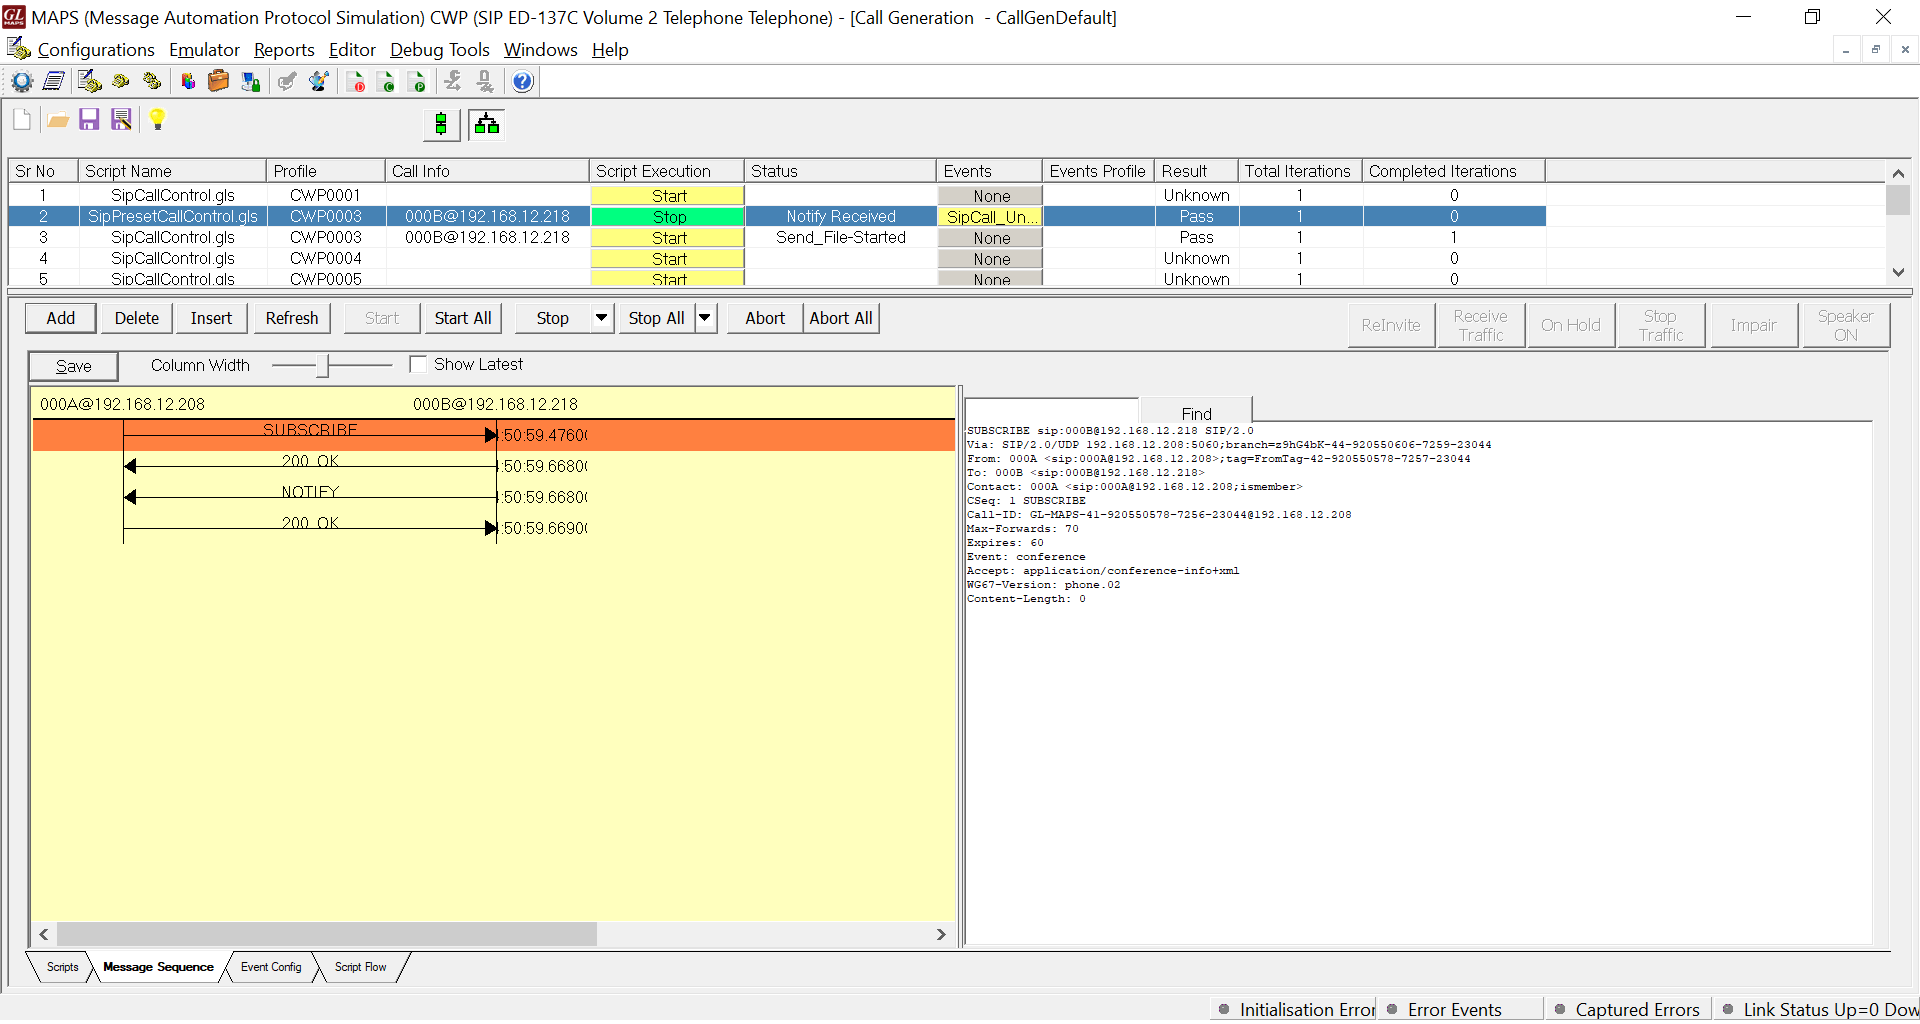Click the green hierarchy tree layout icon
Image resolution: width=1920 pixels, height=1024 pixels.
487,124
